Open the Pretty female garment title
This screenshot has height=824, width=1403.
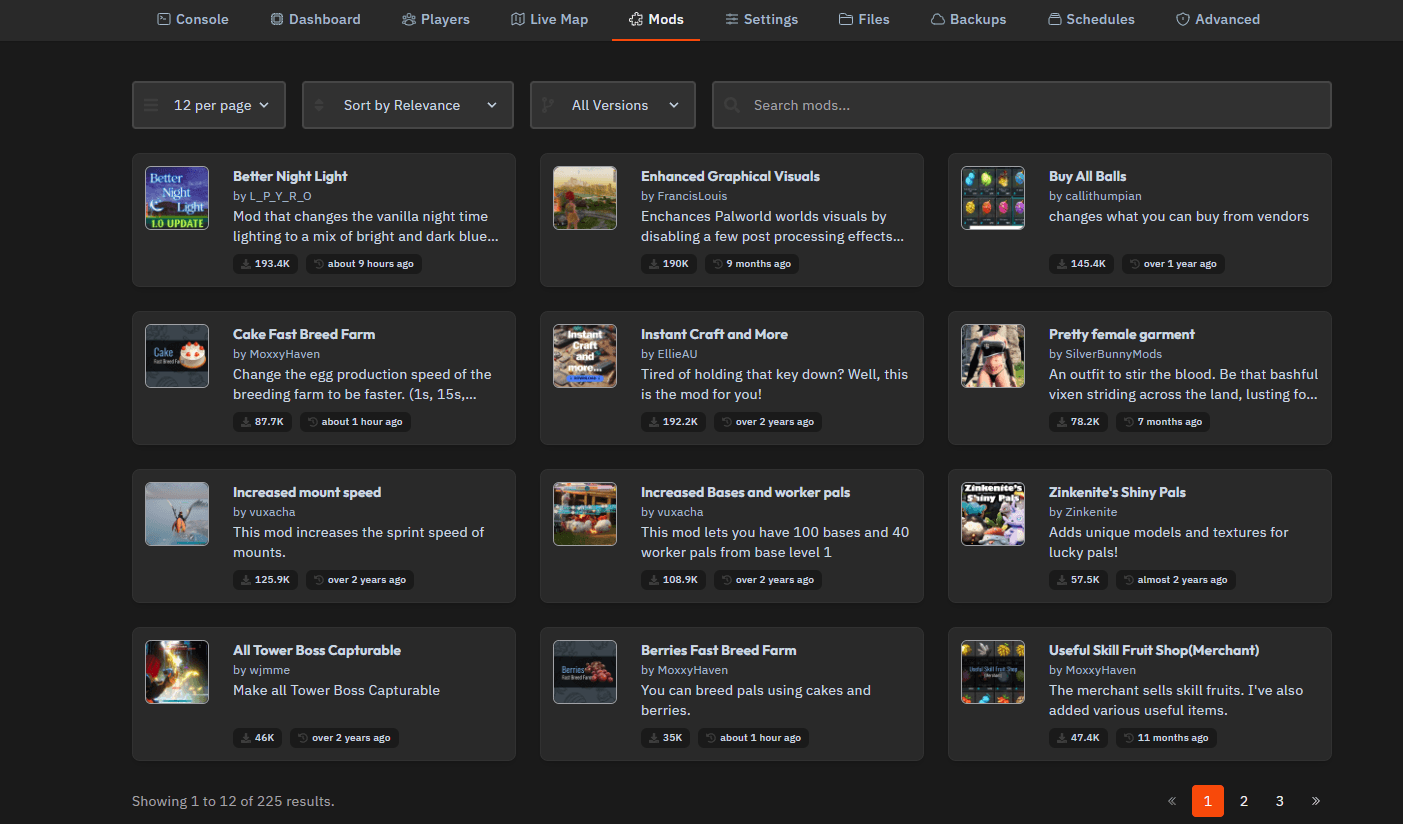[x=1122, y=334]
